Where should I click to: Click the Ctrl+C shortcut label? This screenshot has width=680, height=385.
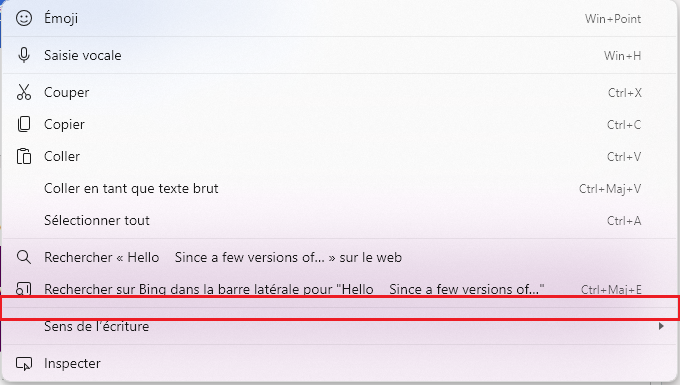624,125
